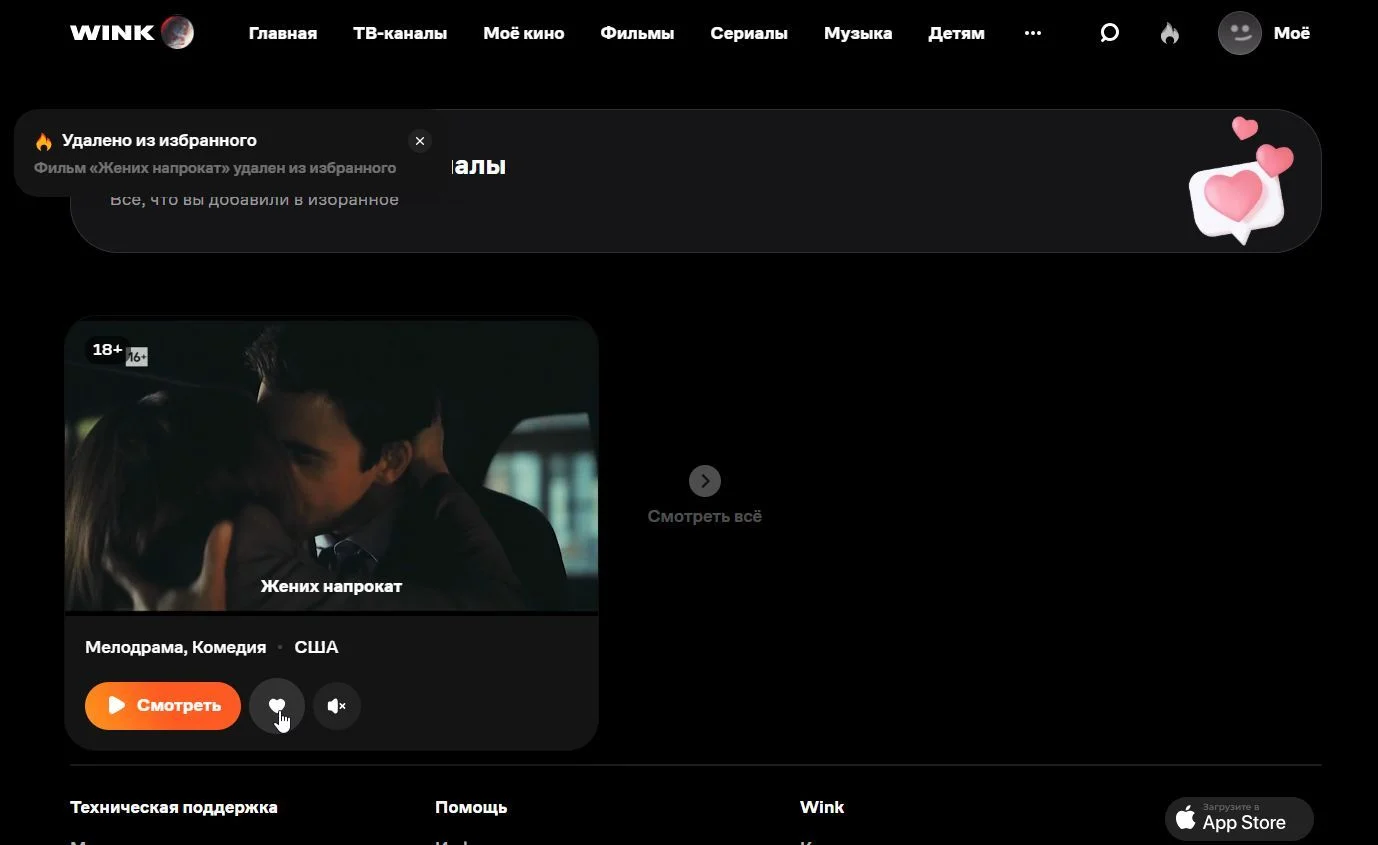Open the 'Моё' account menu
1378x845 pixels.
[1291, 33]
